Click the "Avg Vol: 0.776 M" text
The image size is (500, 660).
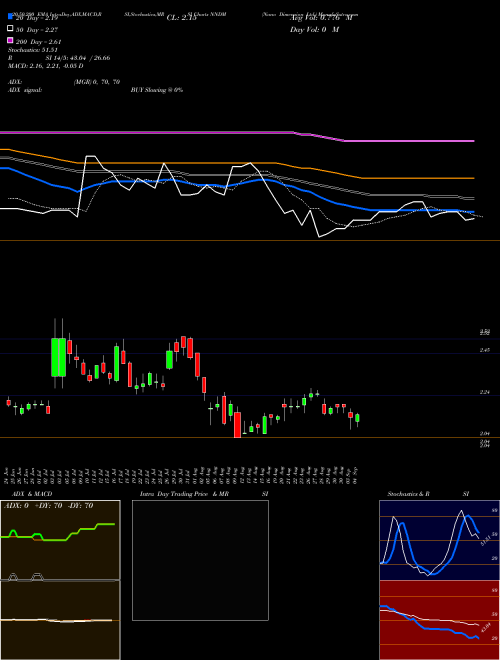tap(321, 18)
